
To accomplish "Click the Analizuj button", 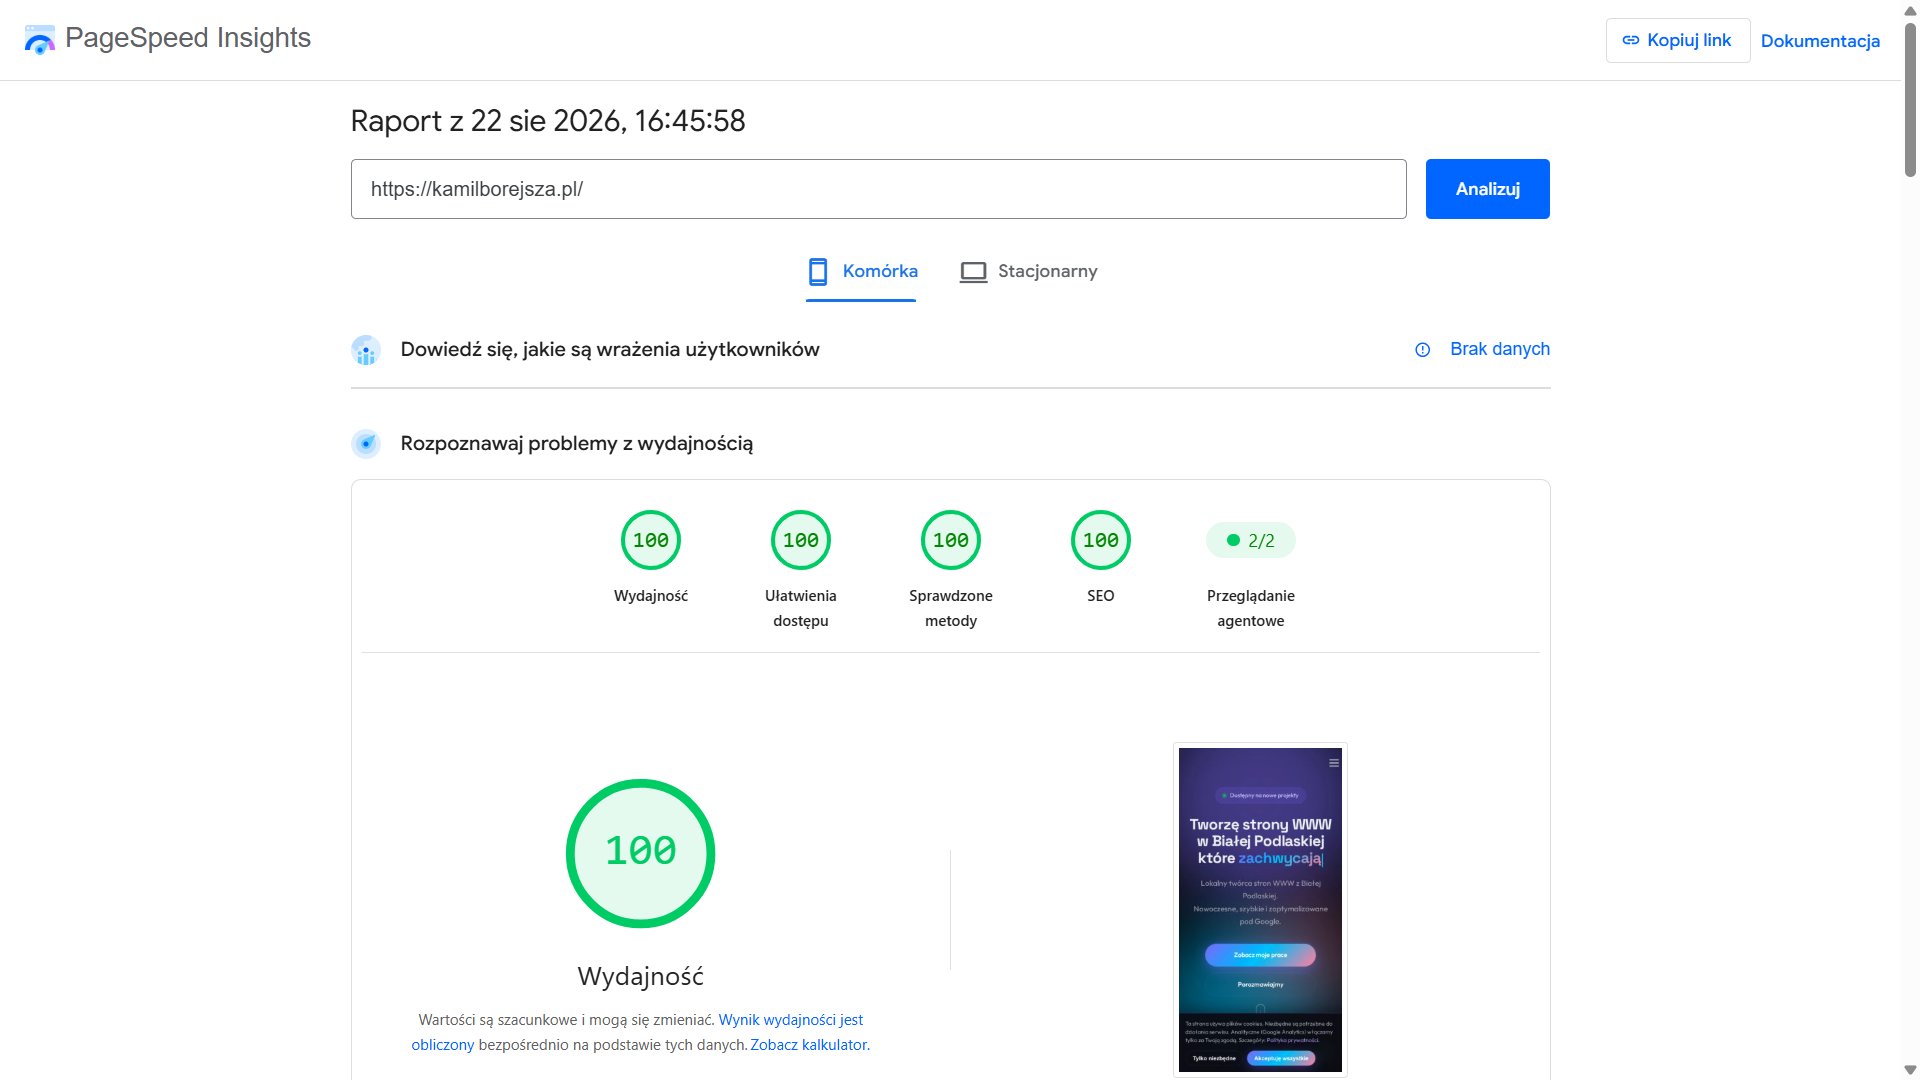I will 1487,189.
